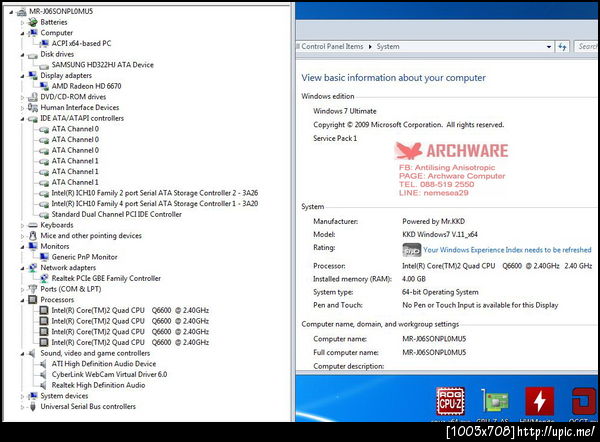
Task: Click the Service Pack 1 text
Action: 335,138
